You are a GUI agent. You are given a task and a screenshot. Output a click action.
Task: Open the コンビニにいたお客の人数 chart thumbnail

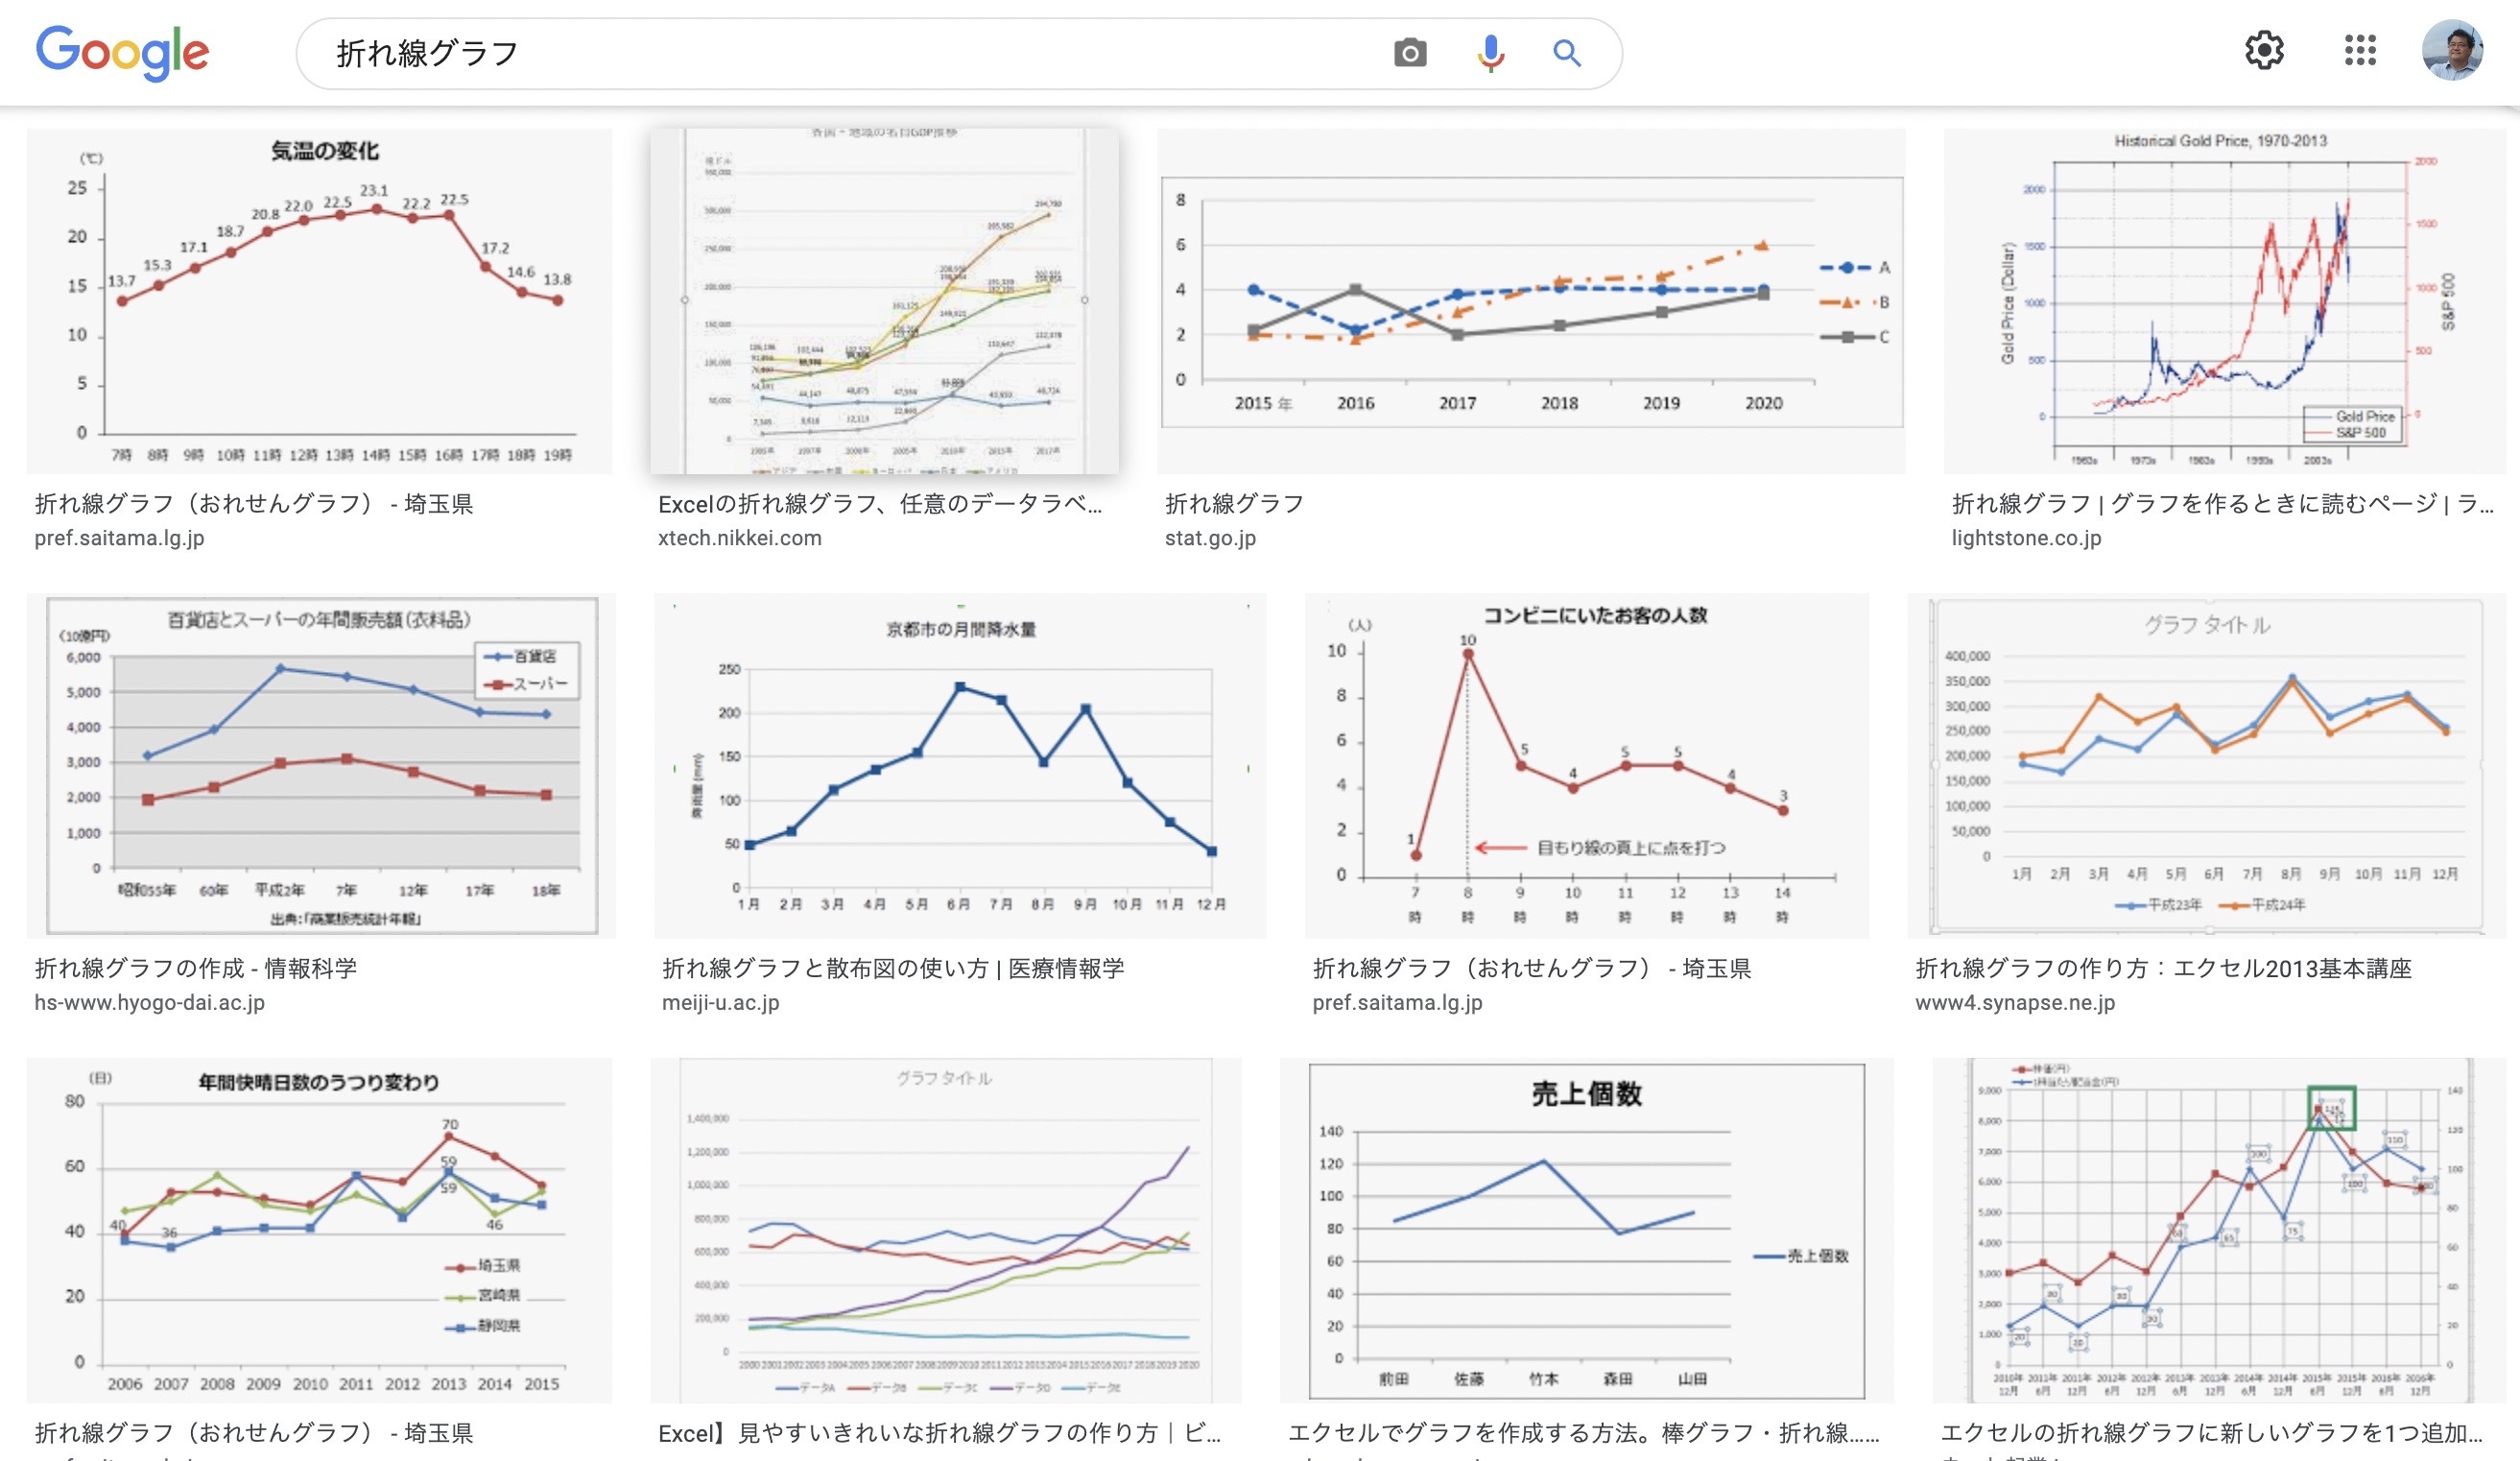point(1587,766)
